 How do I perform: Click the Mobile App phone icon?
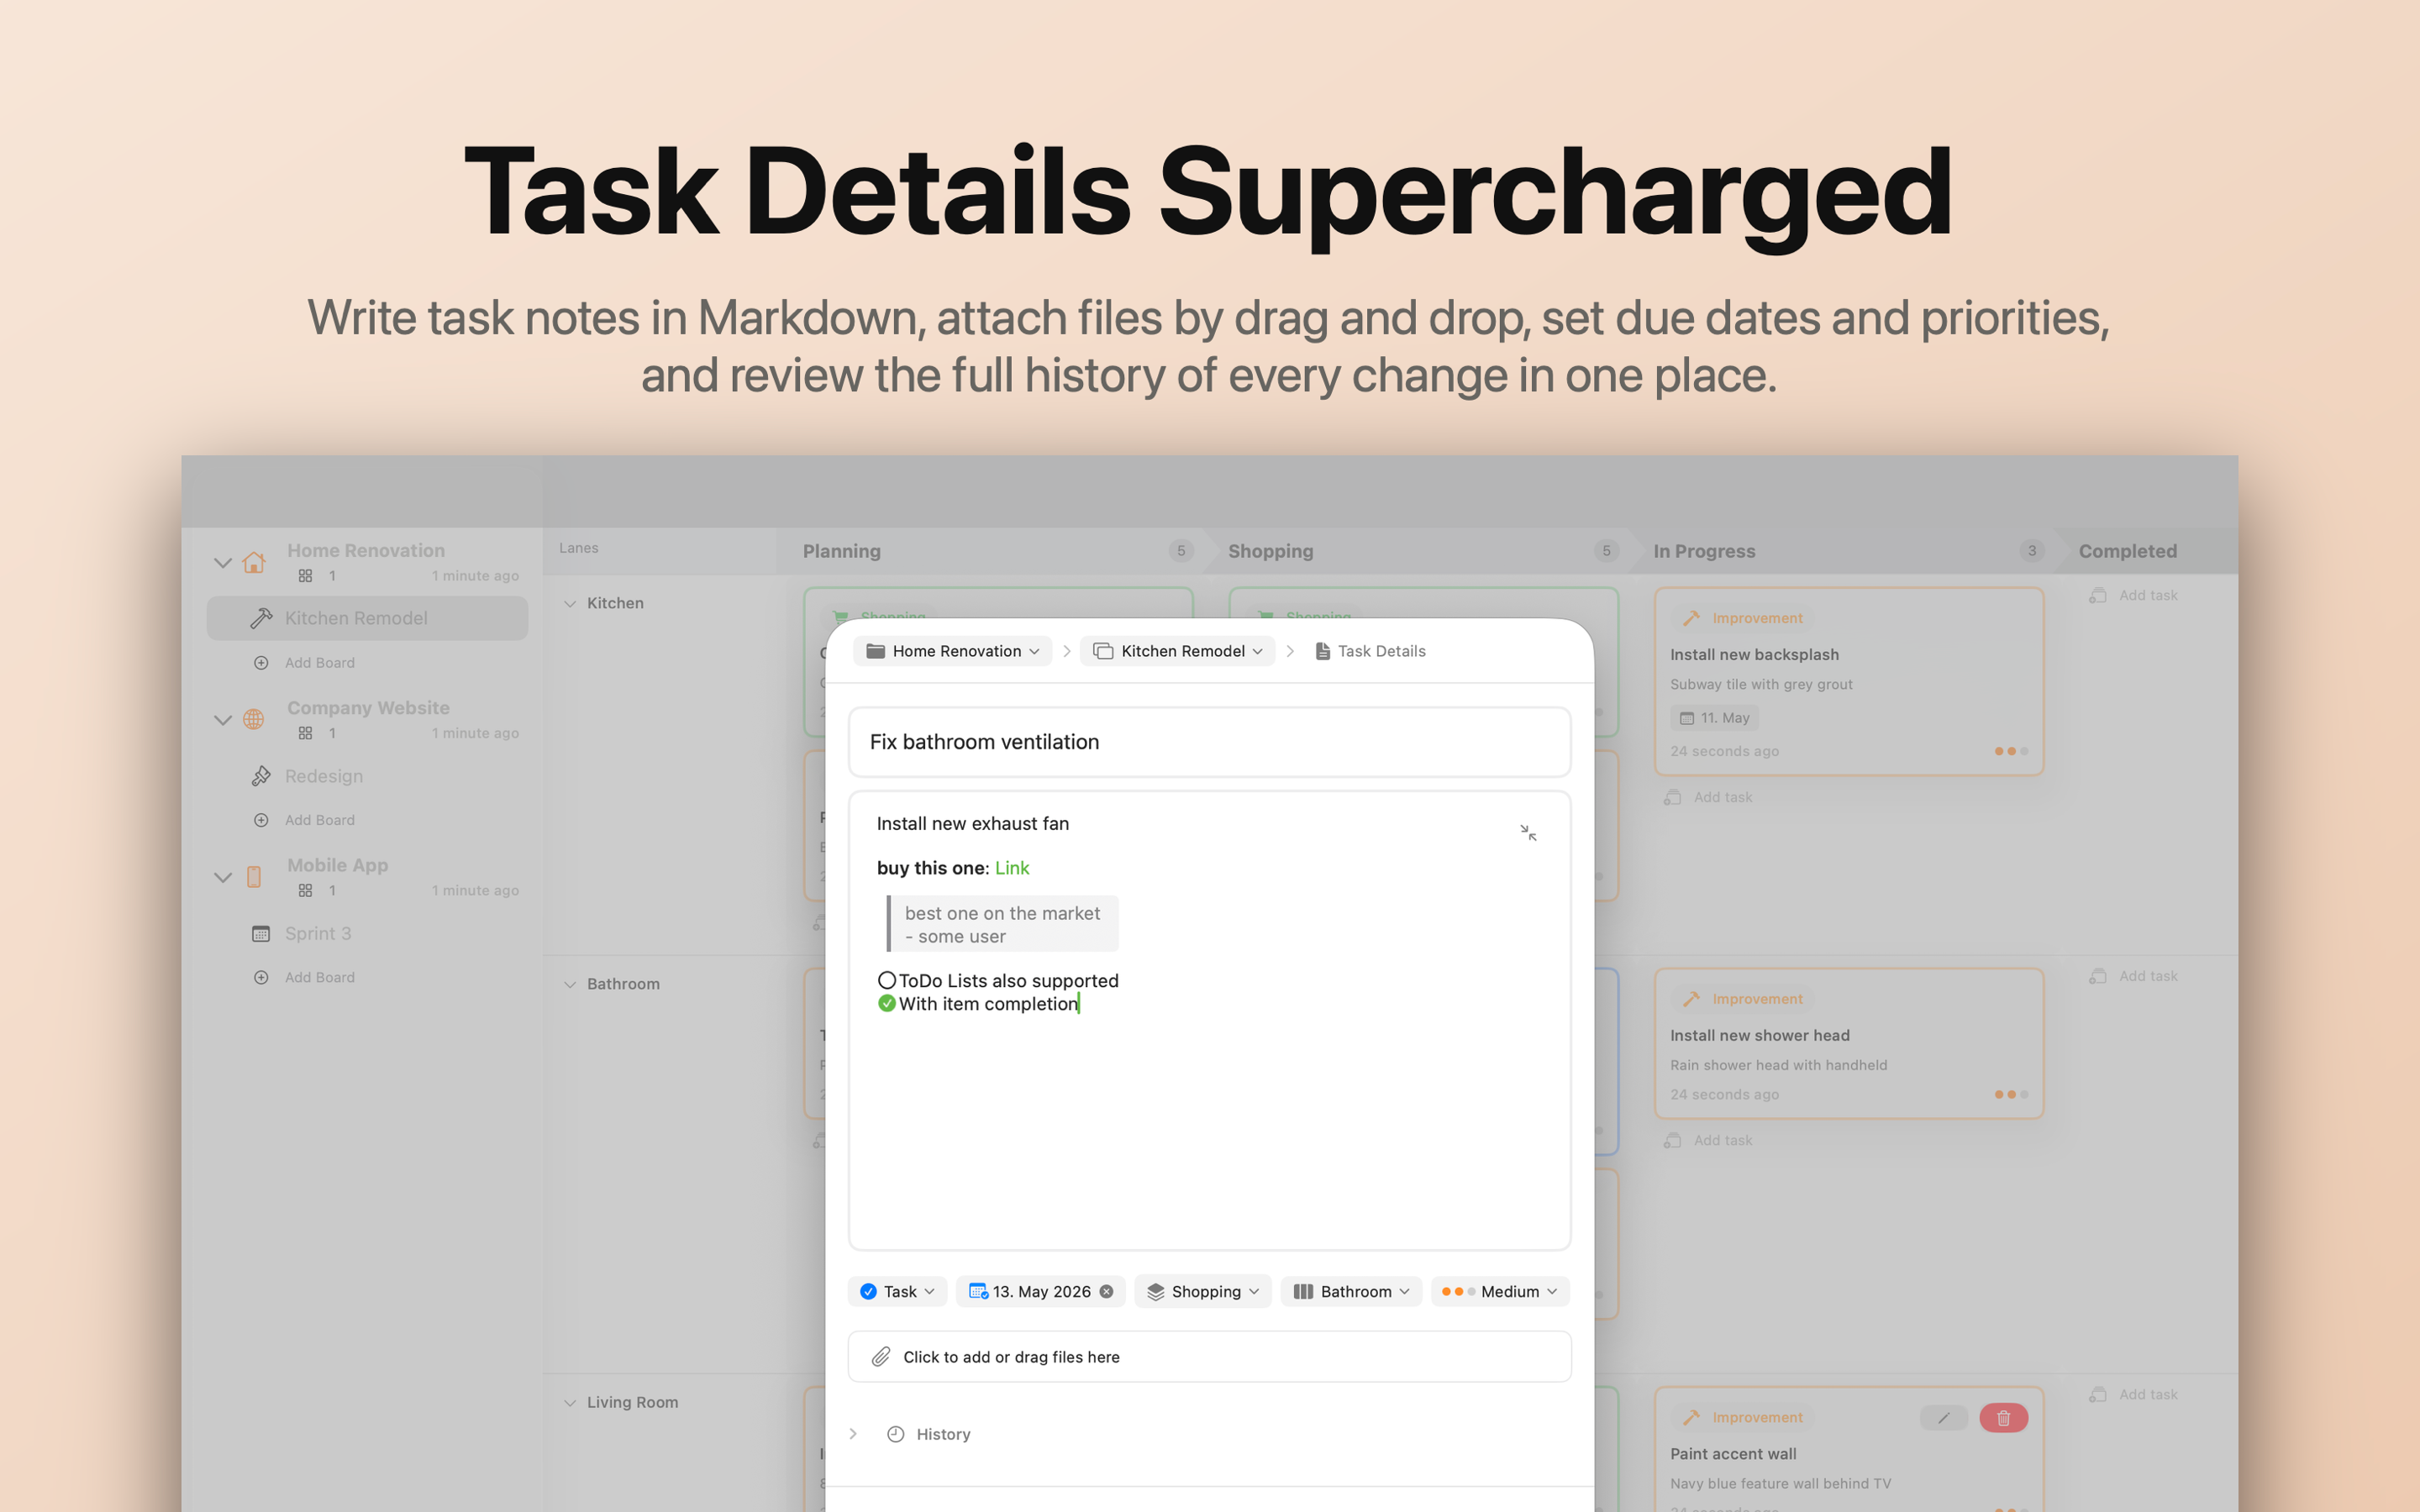[254, 876]
